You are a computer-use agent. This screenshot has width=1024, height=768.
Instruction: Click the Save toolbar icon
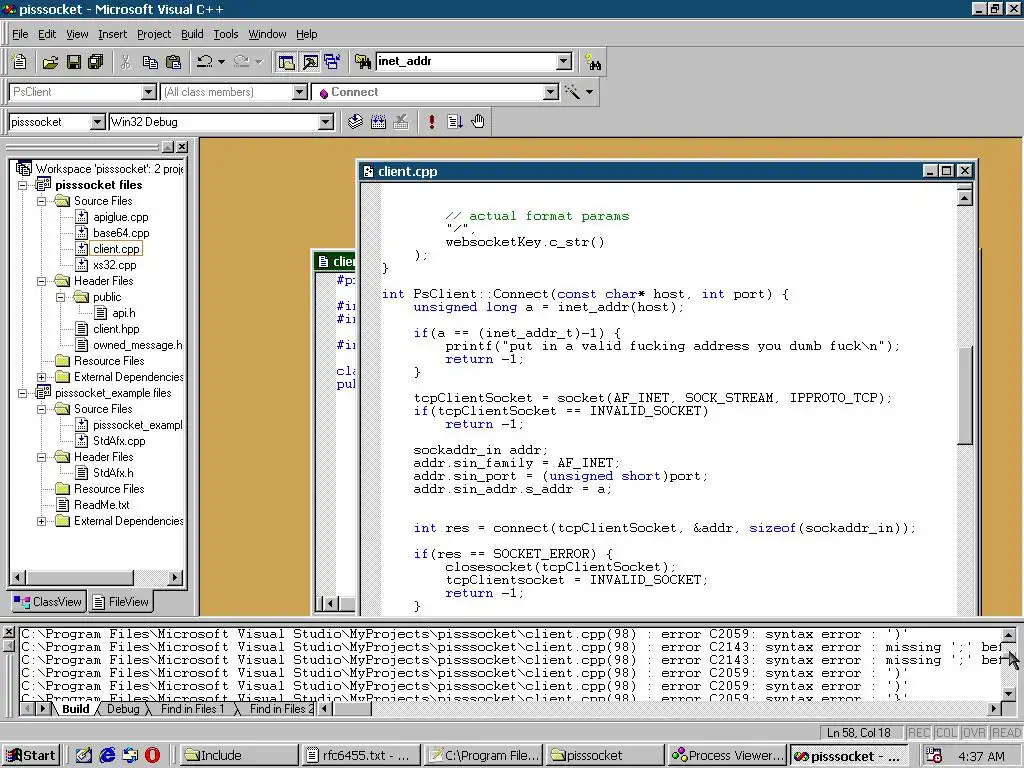74,62
